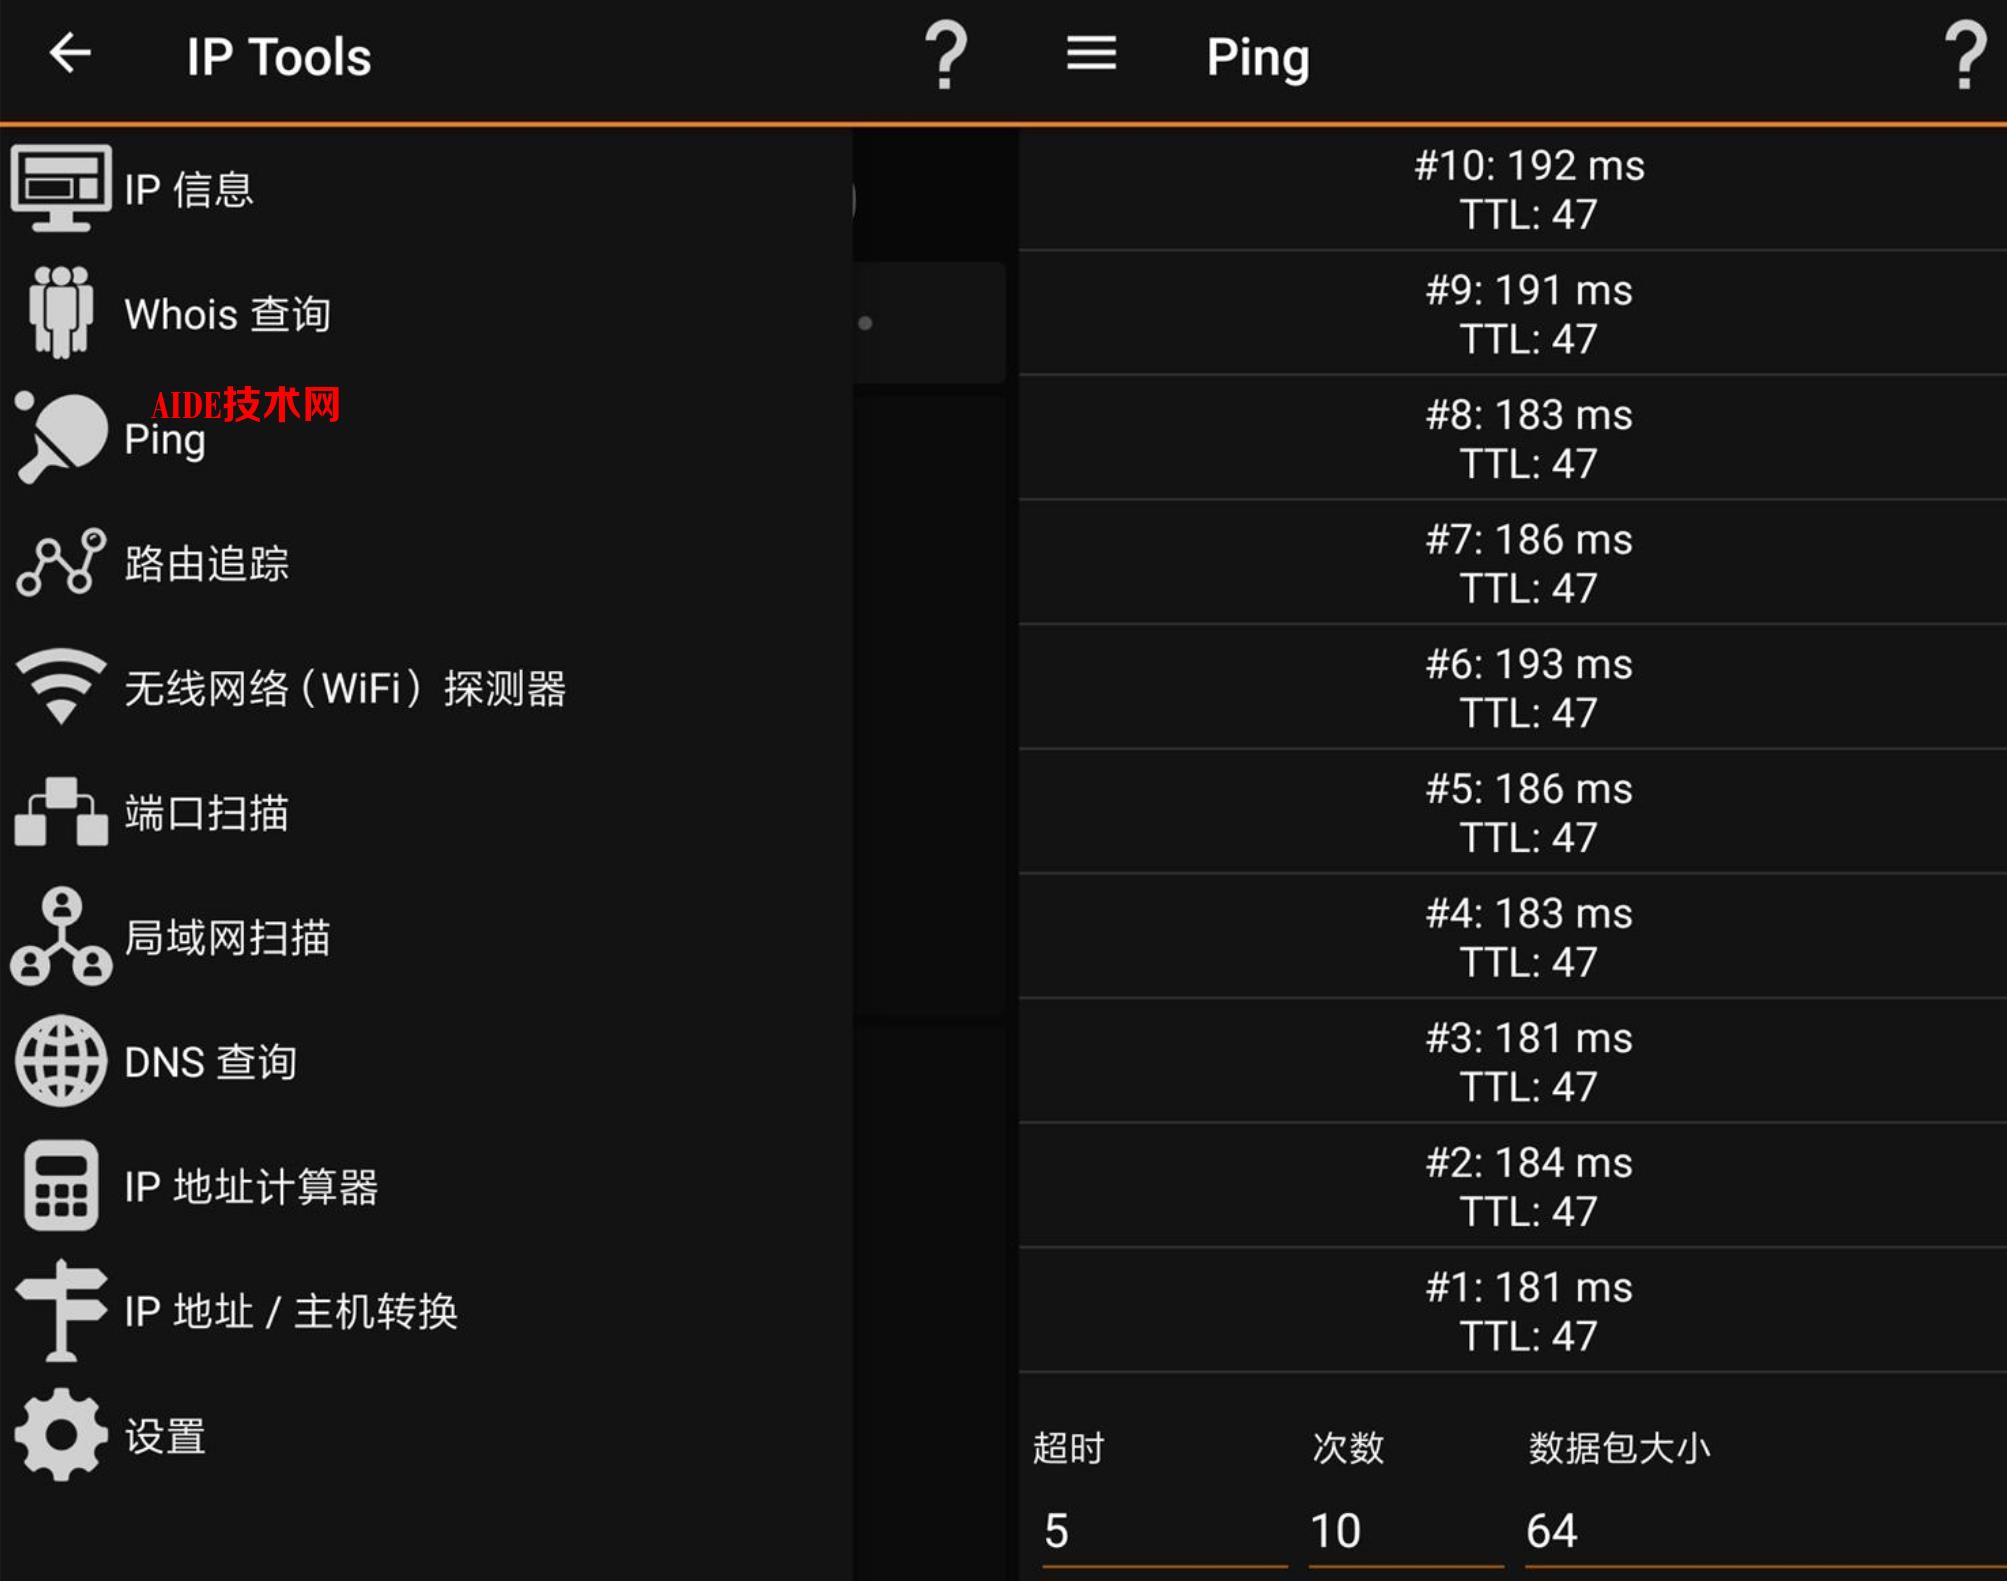2007x1581 pixels.
Task: Select IP 地址计算器 menu item
Action: click(x=250, y=1187)
